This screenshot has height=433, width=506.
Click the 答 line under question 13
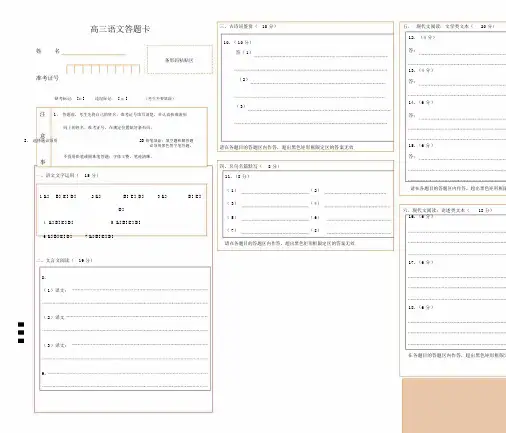[463, 85]
